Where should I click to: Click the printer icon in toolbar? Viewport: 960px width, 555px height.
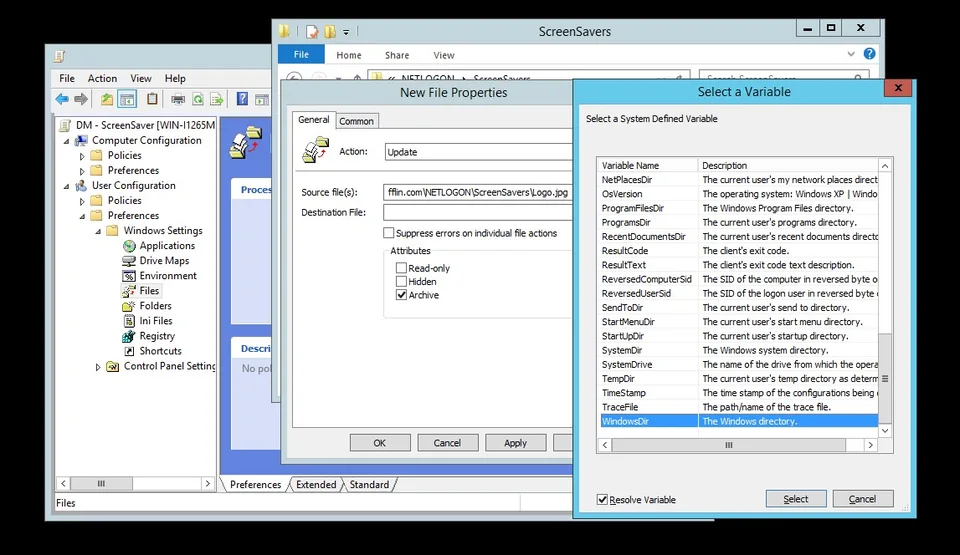178,99
